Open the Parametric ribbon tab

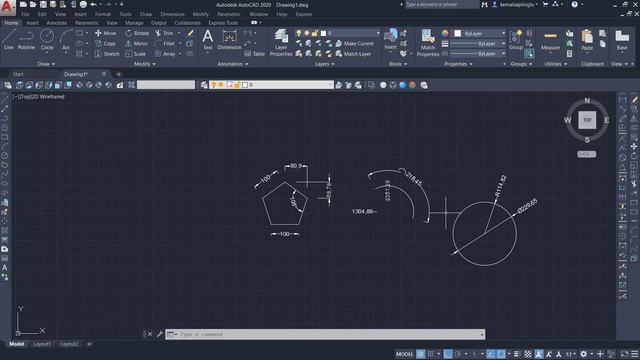click(x=87, y=23)
